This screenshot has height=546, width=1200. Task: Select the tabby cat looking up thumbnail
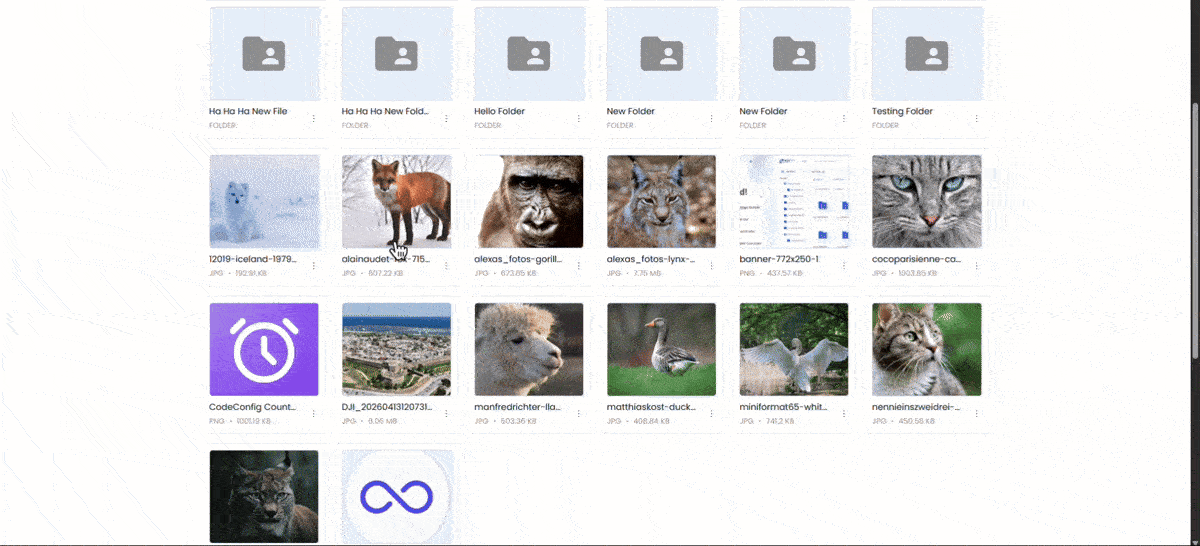tap(927, 349)
